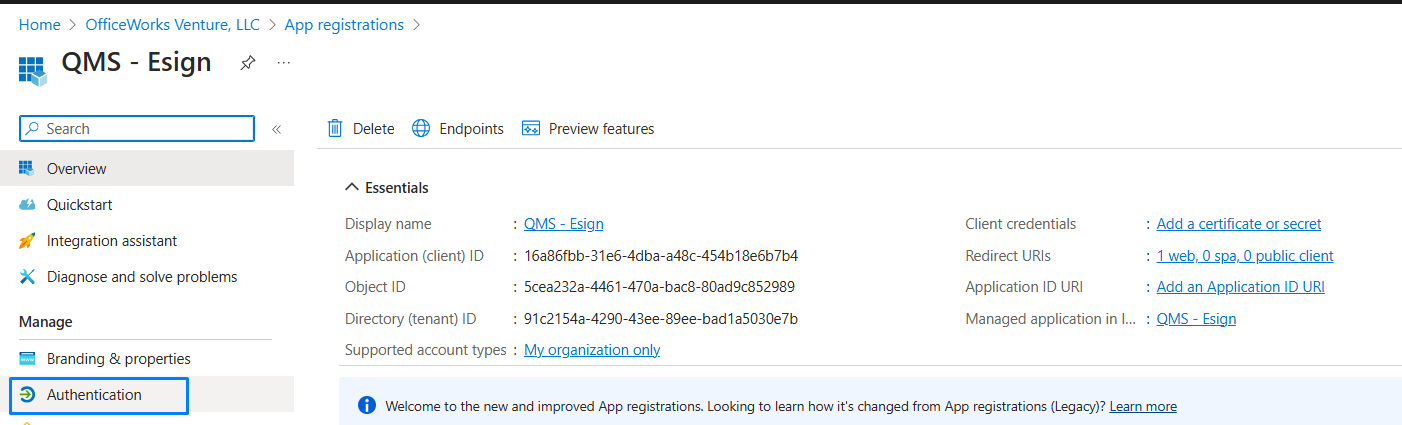The width and height of the screenshot is (1402, 425).
Task: Click Add an Application ID URI link
Action: (1241, 287)
